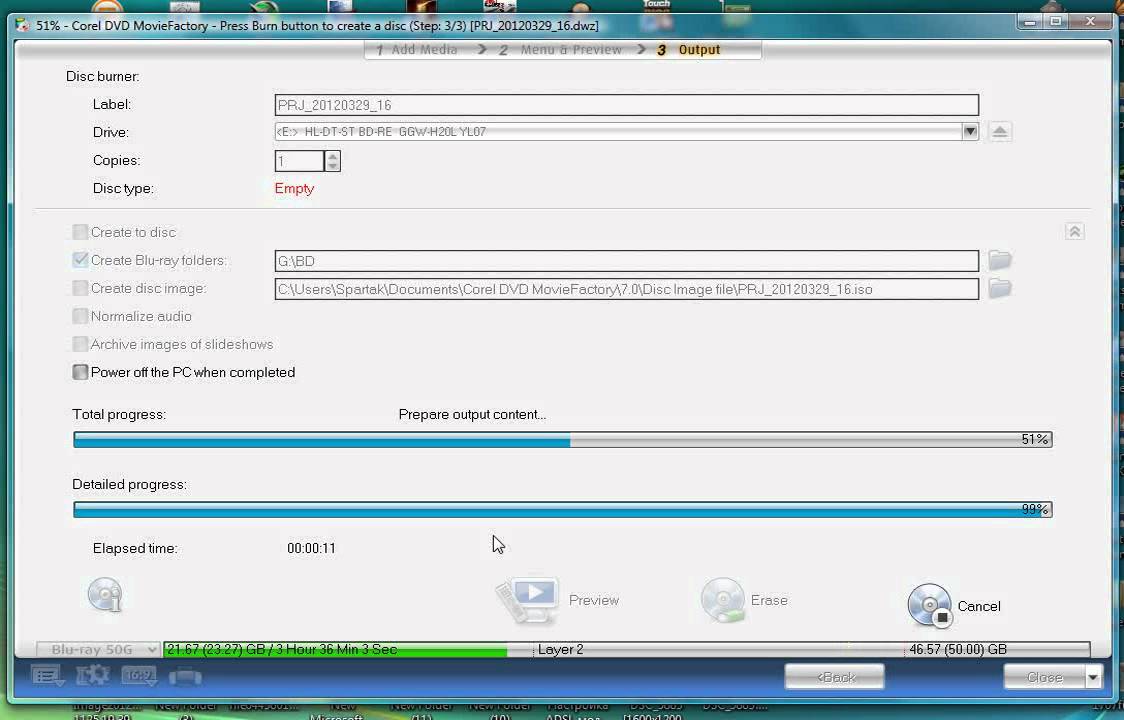Click the Close button
This screenshot has width=1124, height=720.
pos(1044,676)
